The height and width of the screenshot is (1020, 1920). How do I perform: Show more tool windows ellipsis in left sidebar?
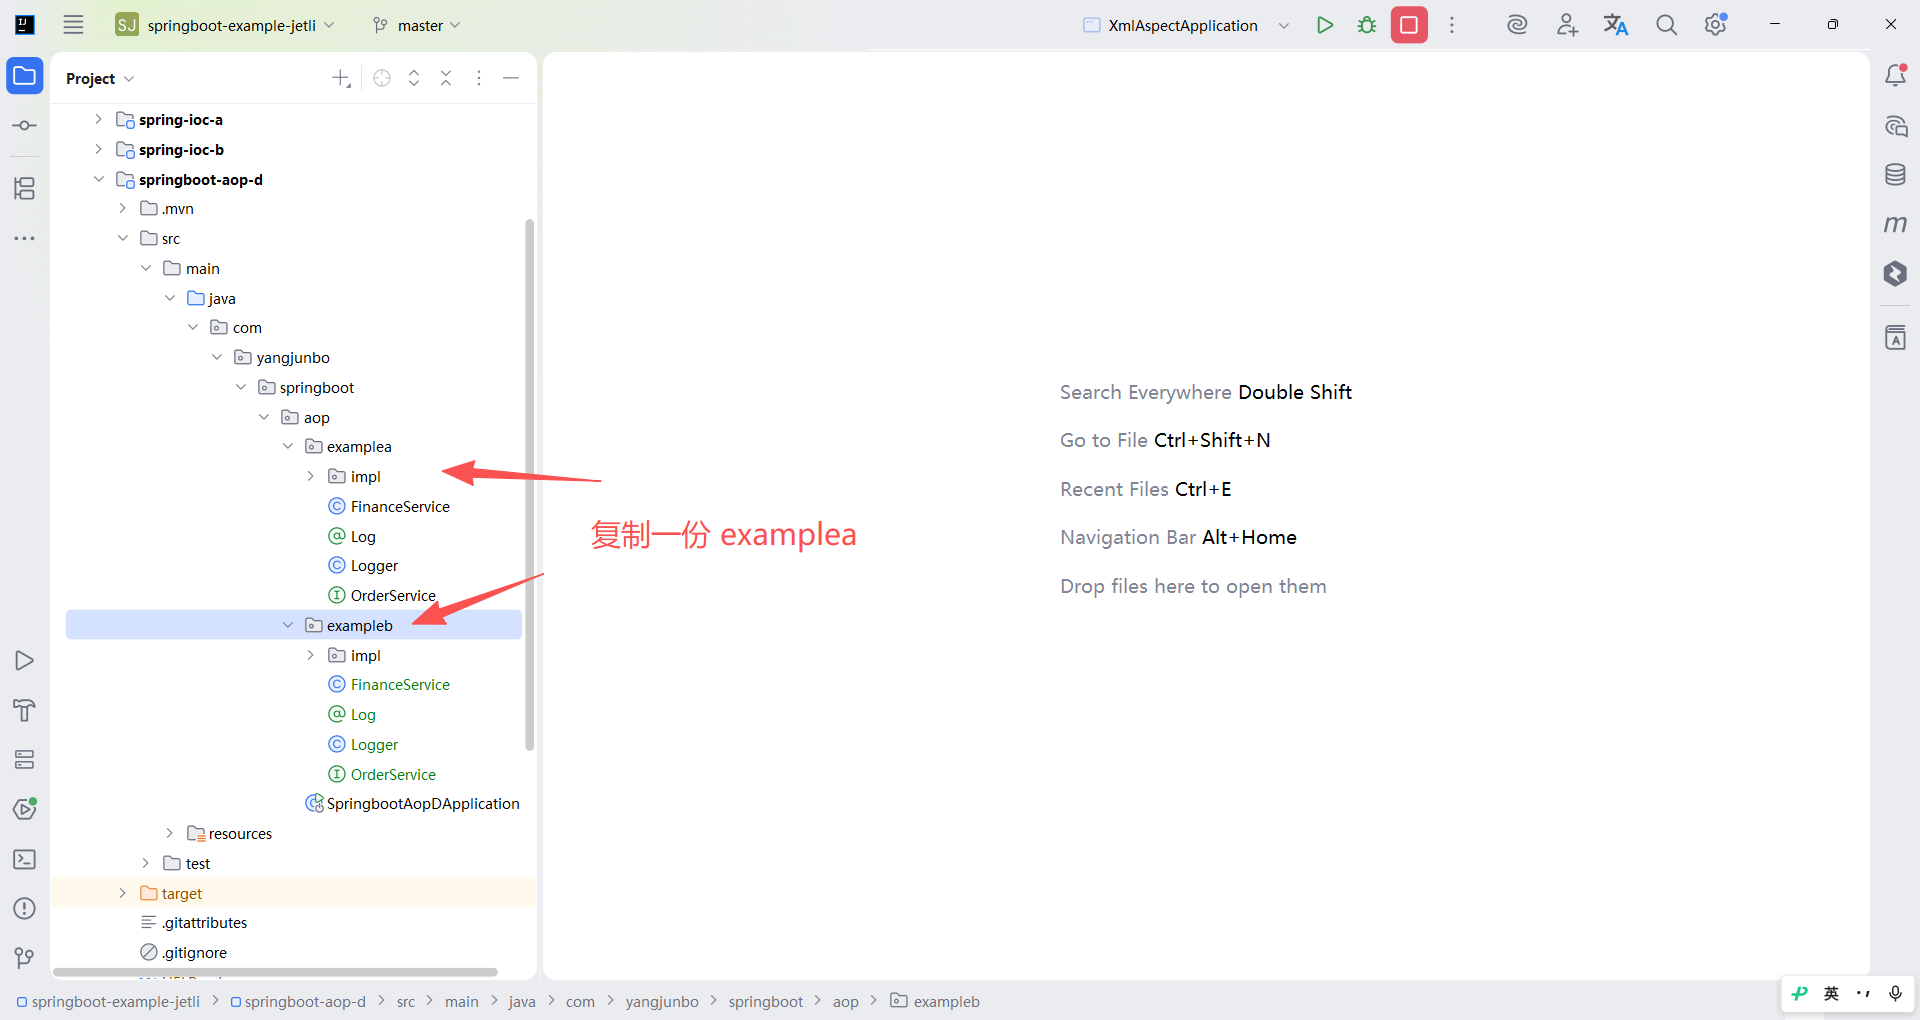click(25, 238)
